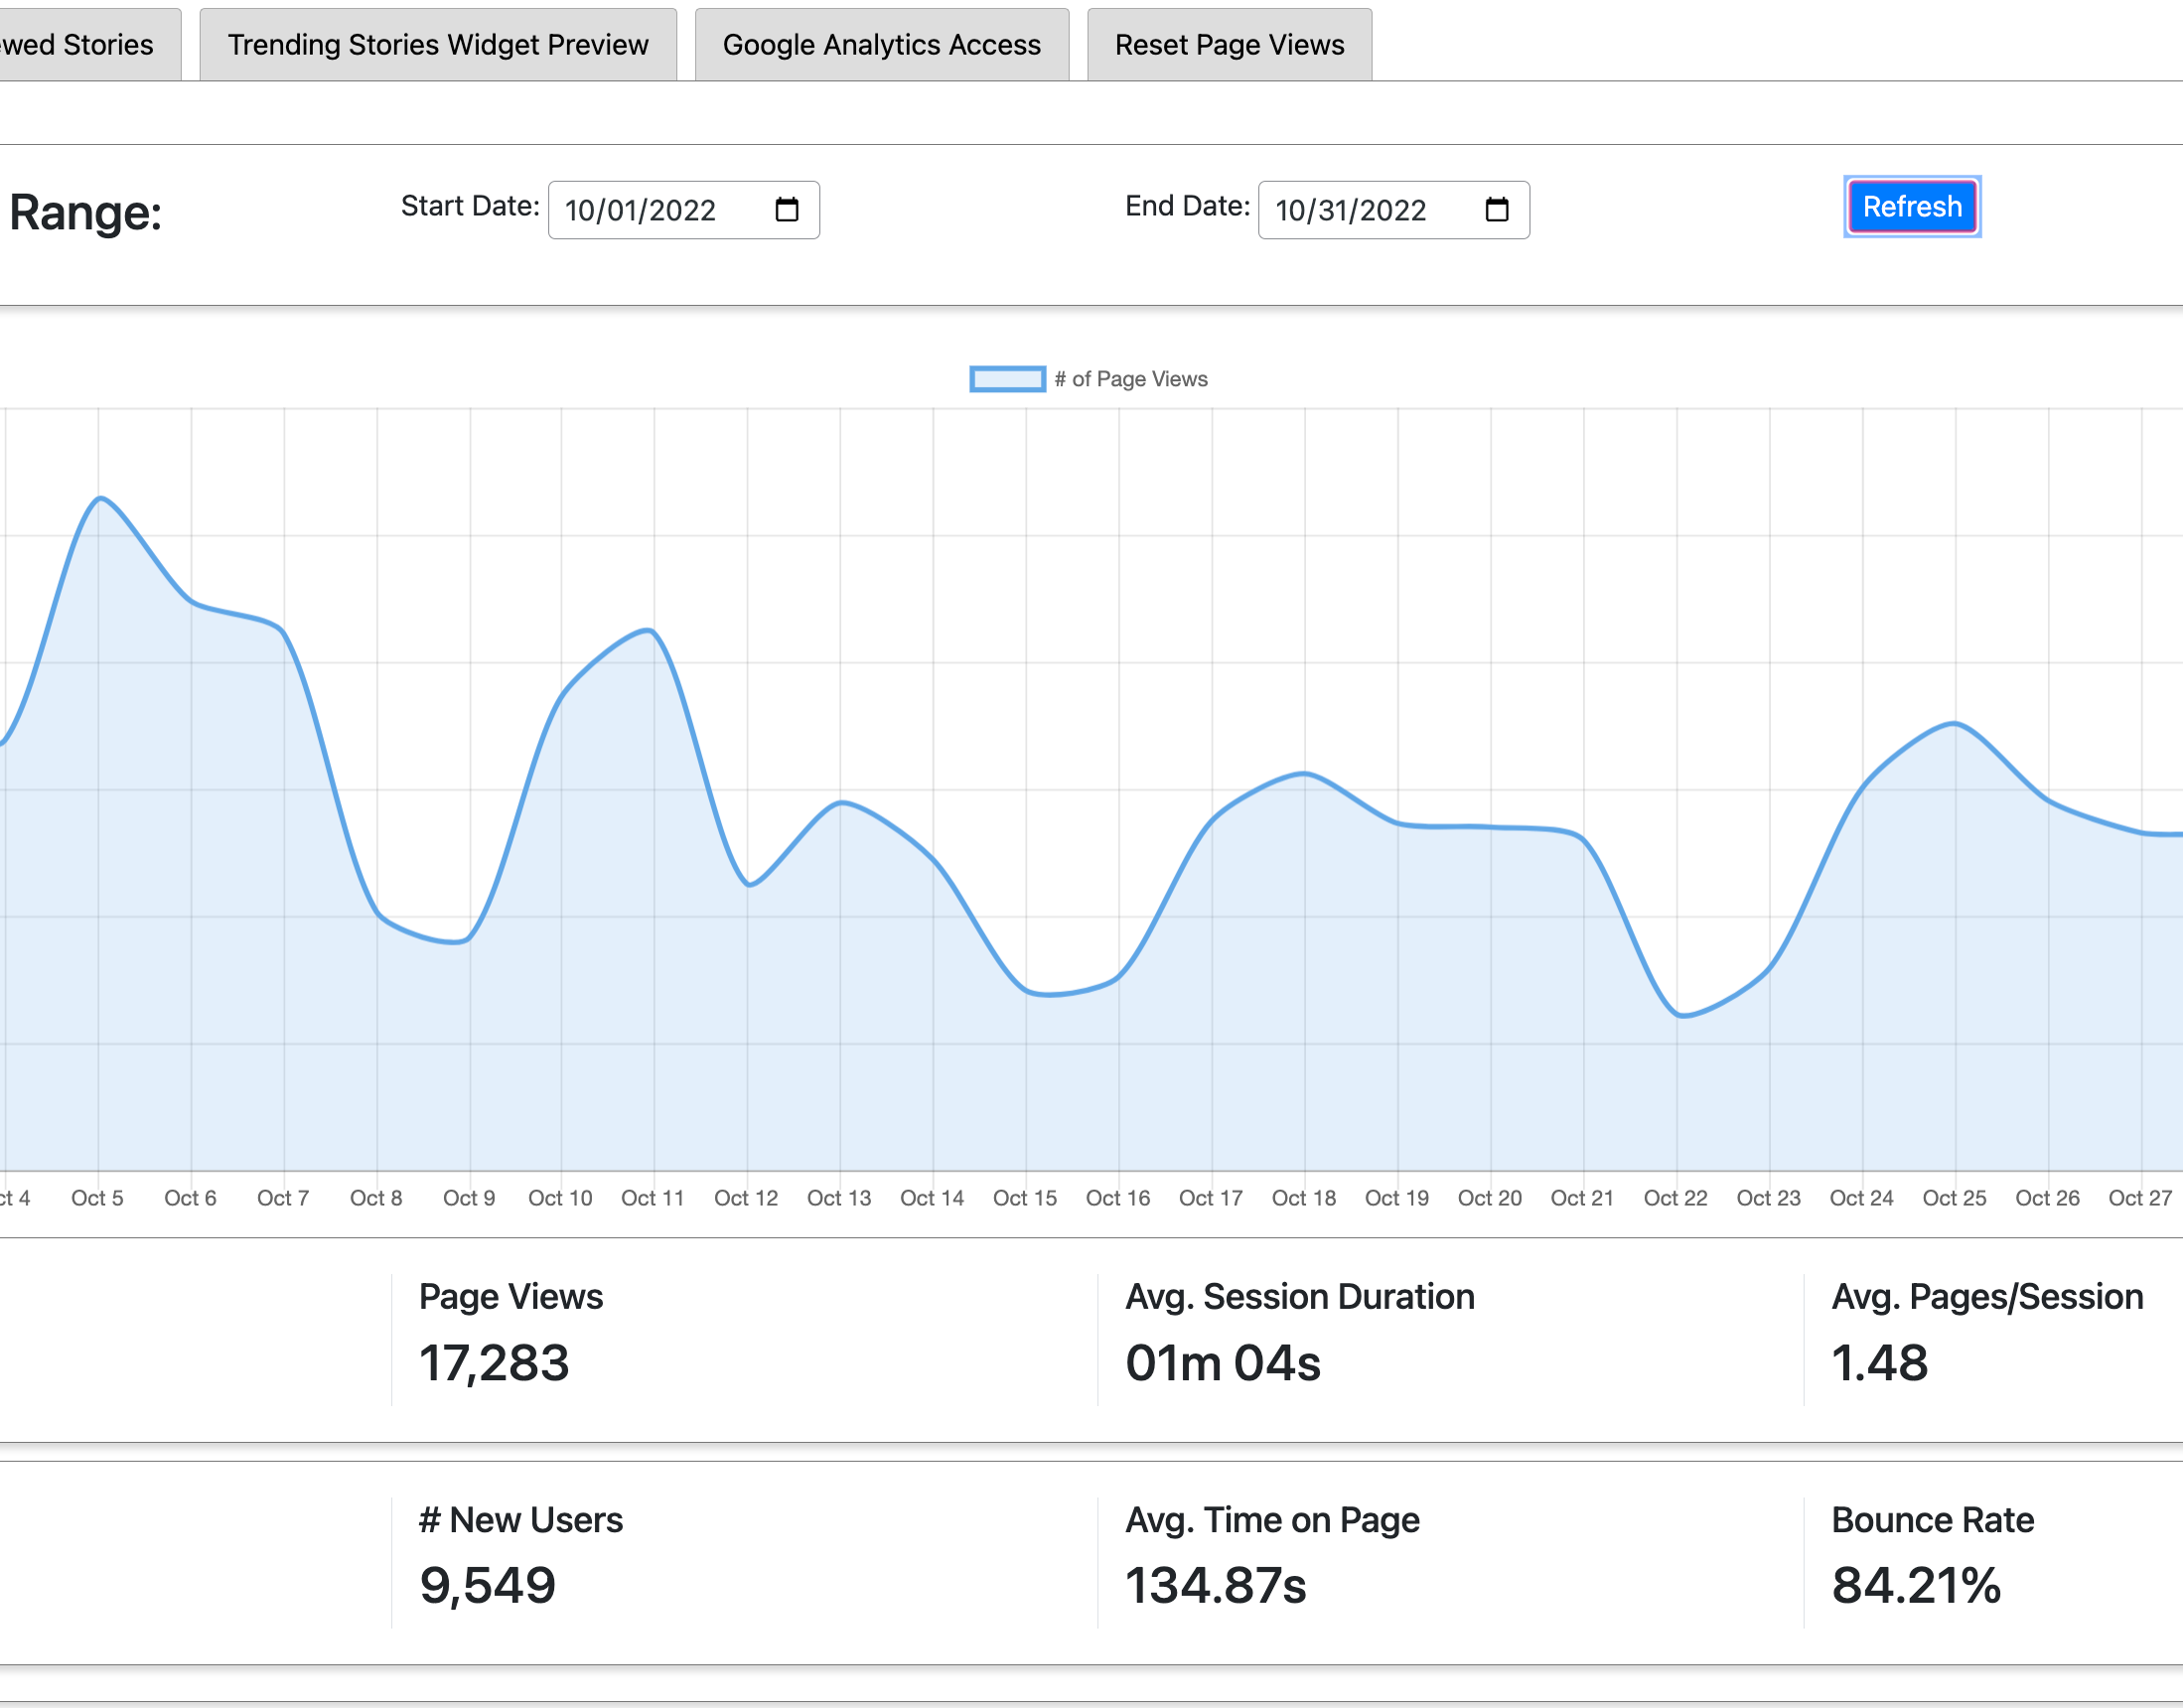The width and height of the screenshot is (2183, 1708).
Task: Click the Refresh button
Action: point(1912,207)
